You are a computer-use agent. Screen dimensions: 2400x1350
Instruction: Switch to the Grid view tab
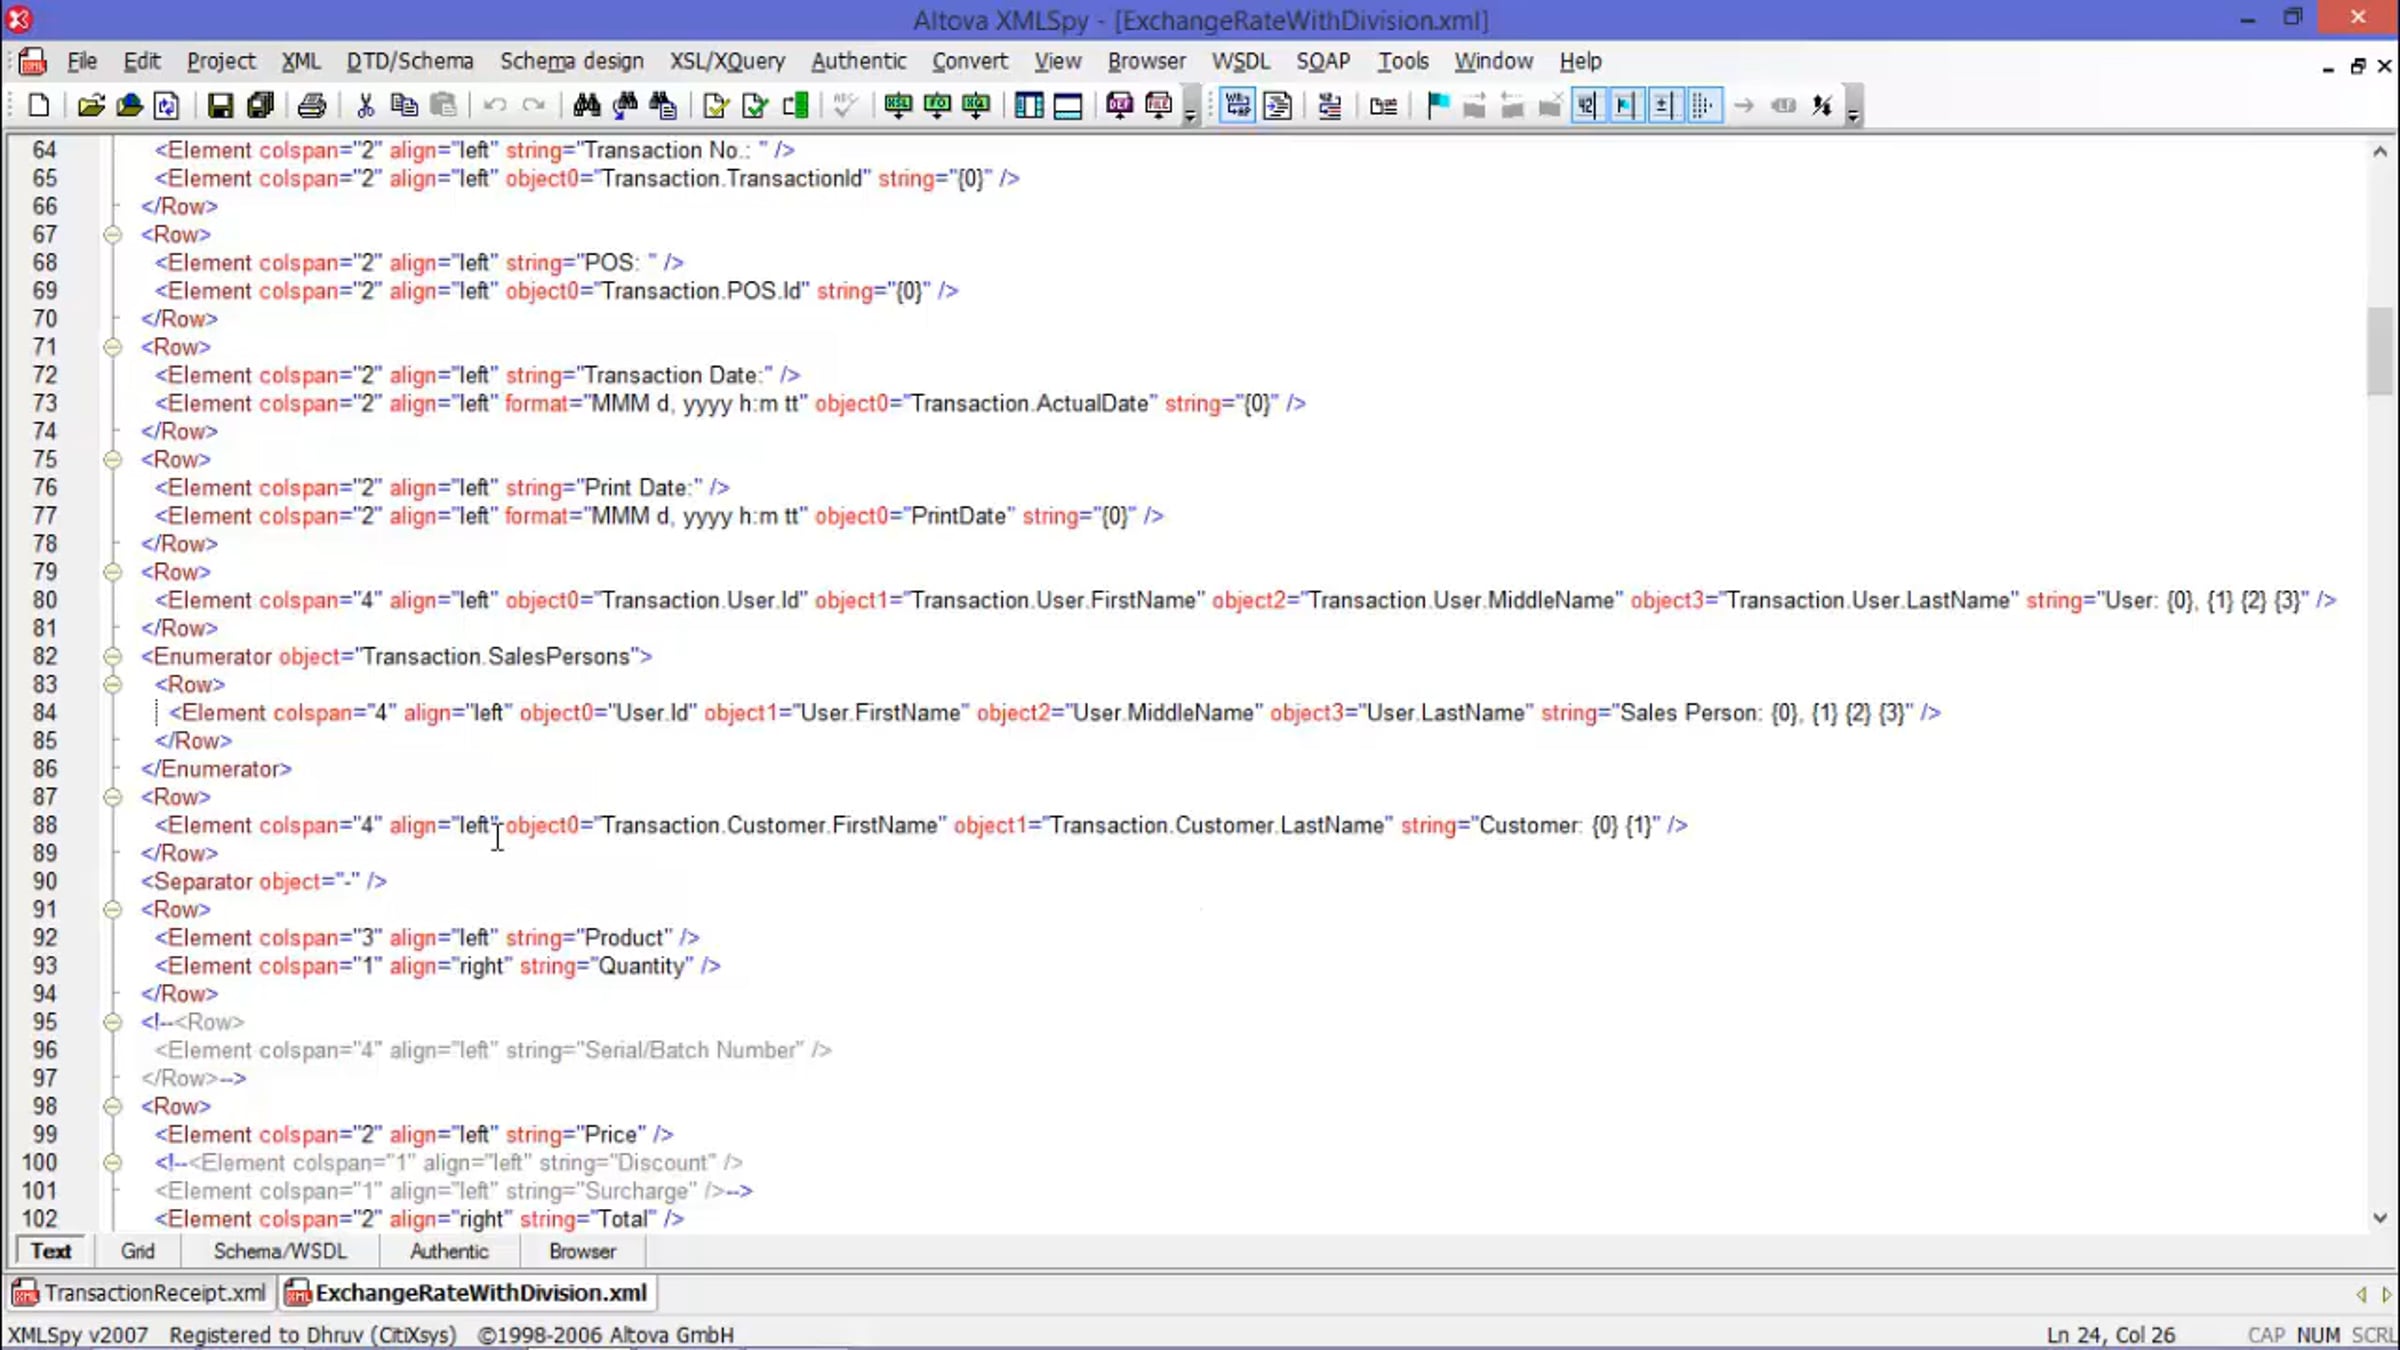pos(137,1252)
